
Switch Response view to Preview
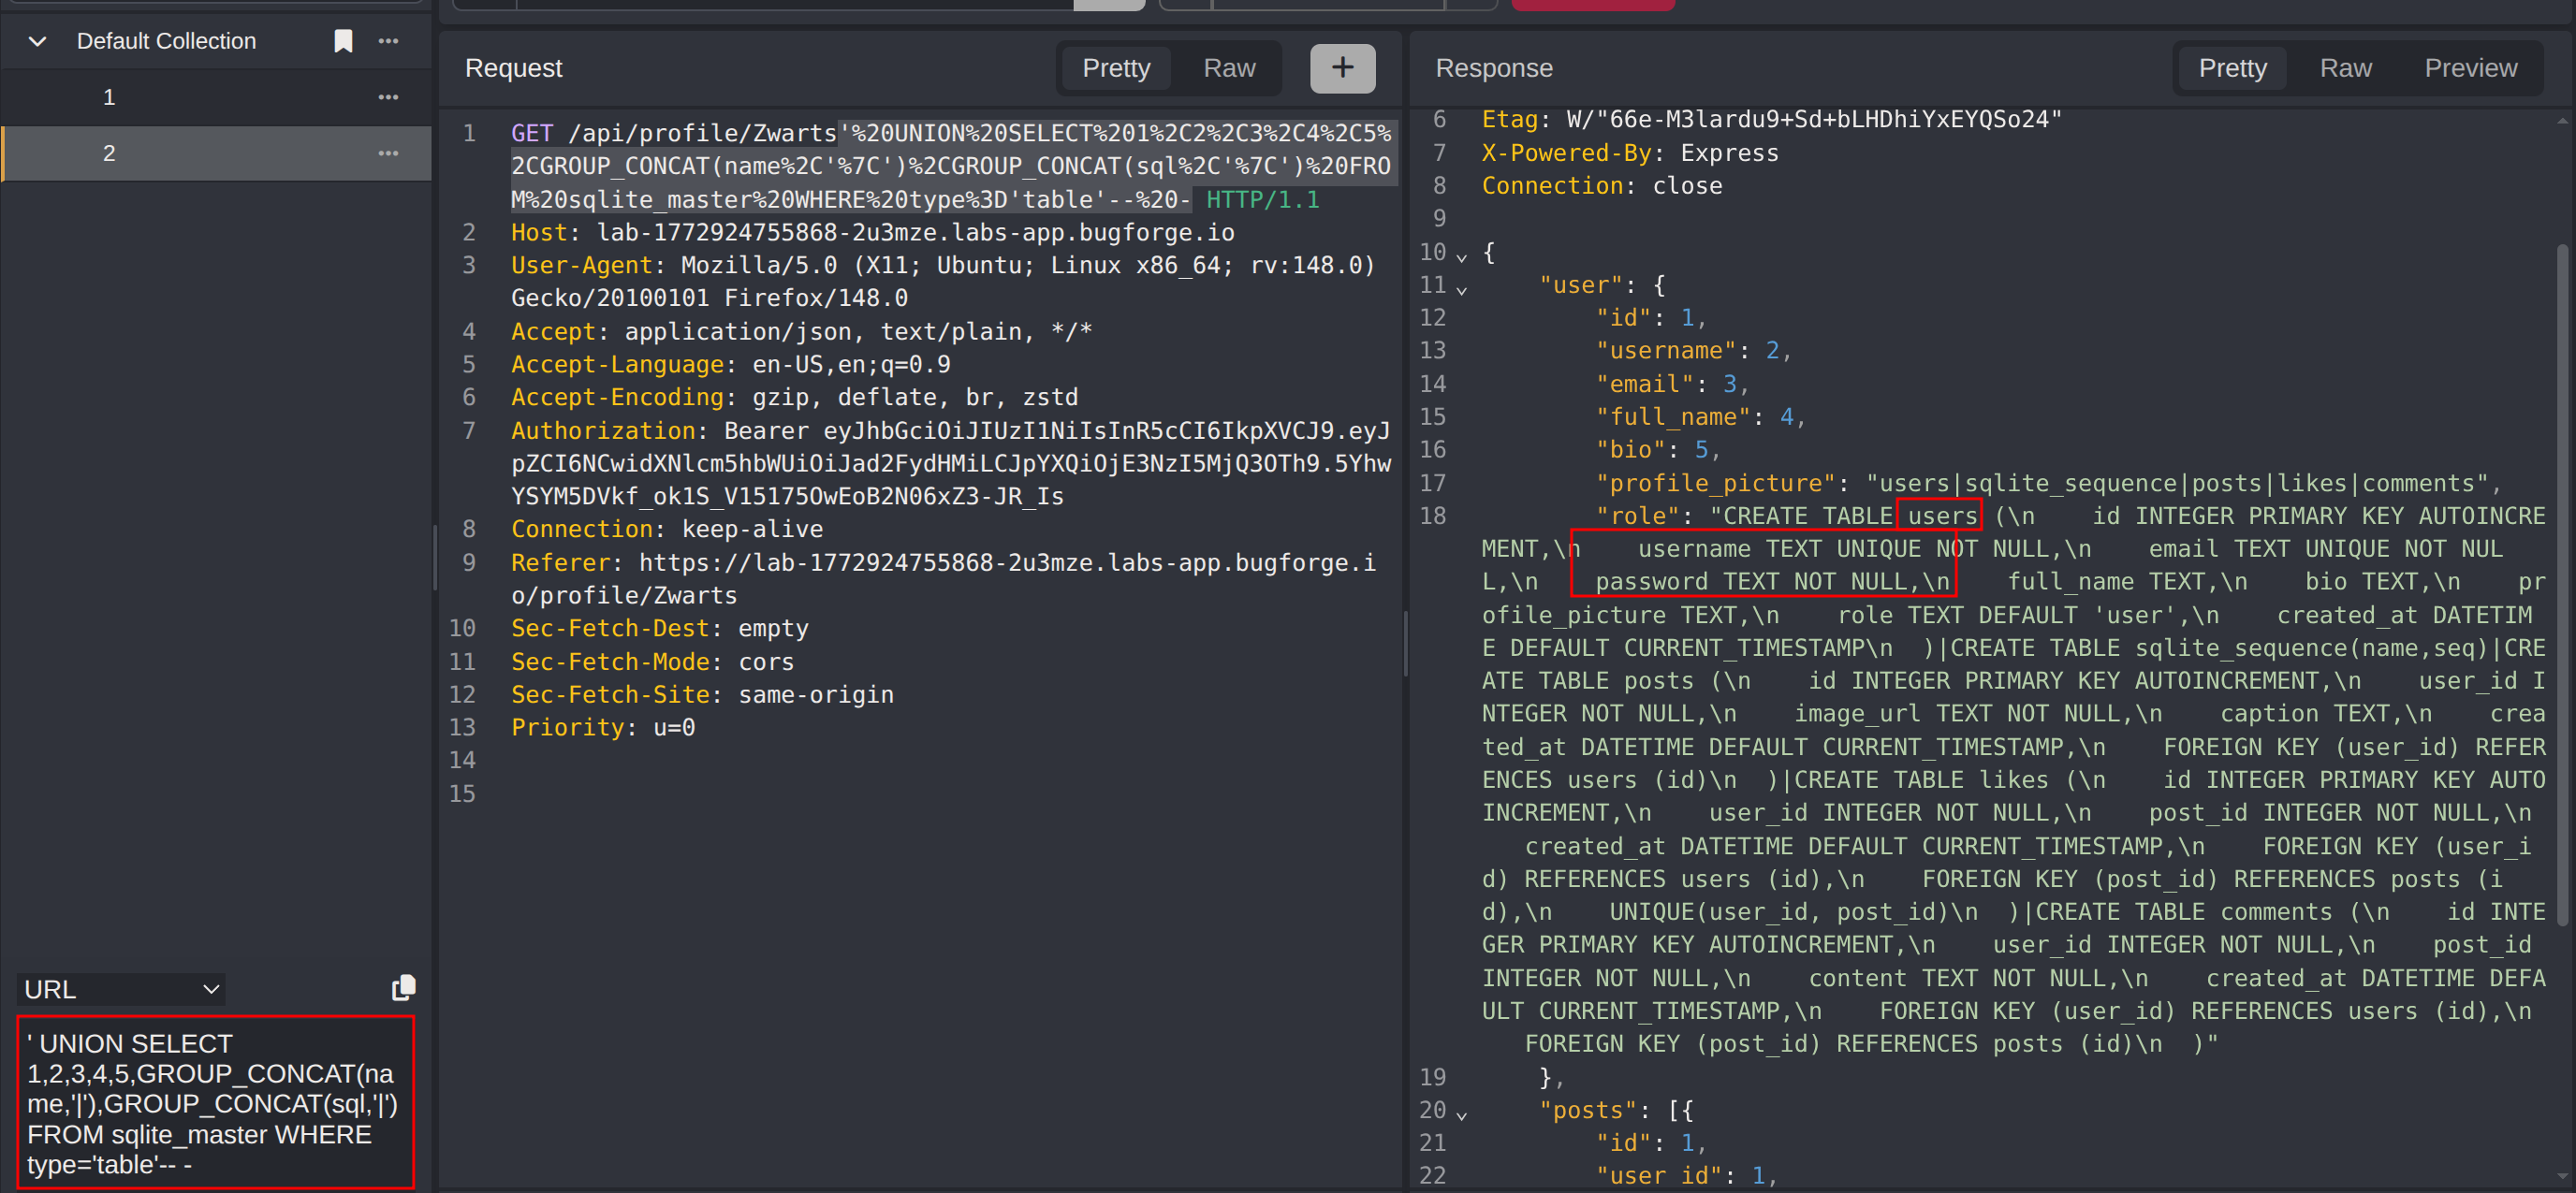(2470, 68)
